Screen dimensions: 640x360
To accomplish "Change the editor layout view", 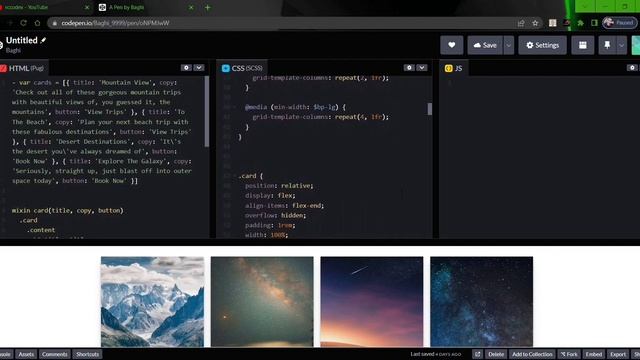I will pyautogui.click(x=582, y=45).
